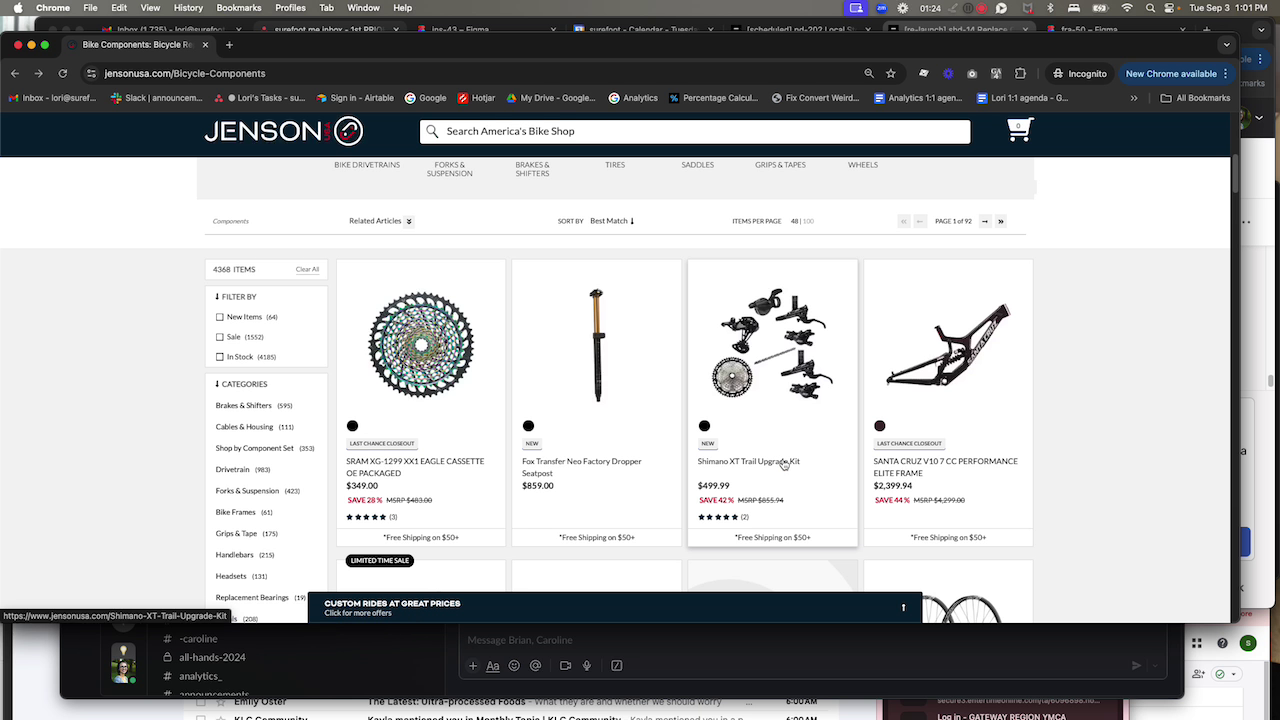
Task: Show hidden bookmarks overflow chevron
Action: click(1133, 98)
